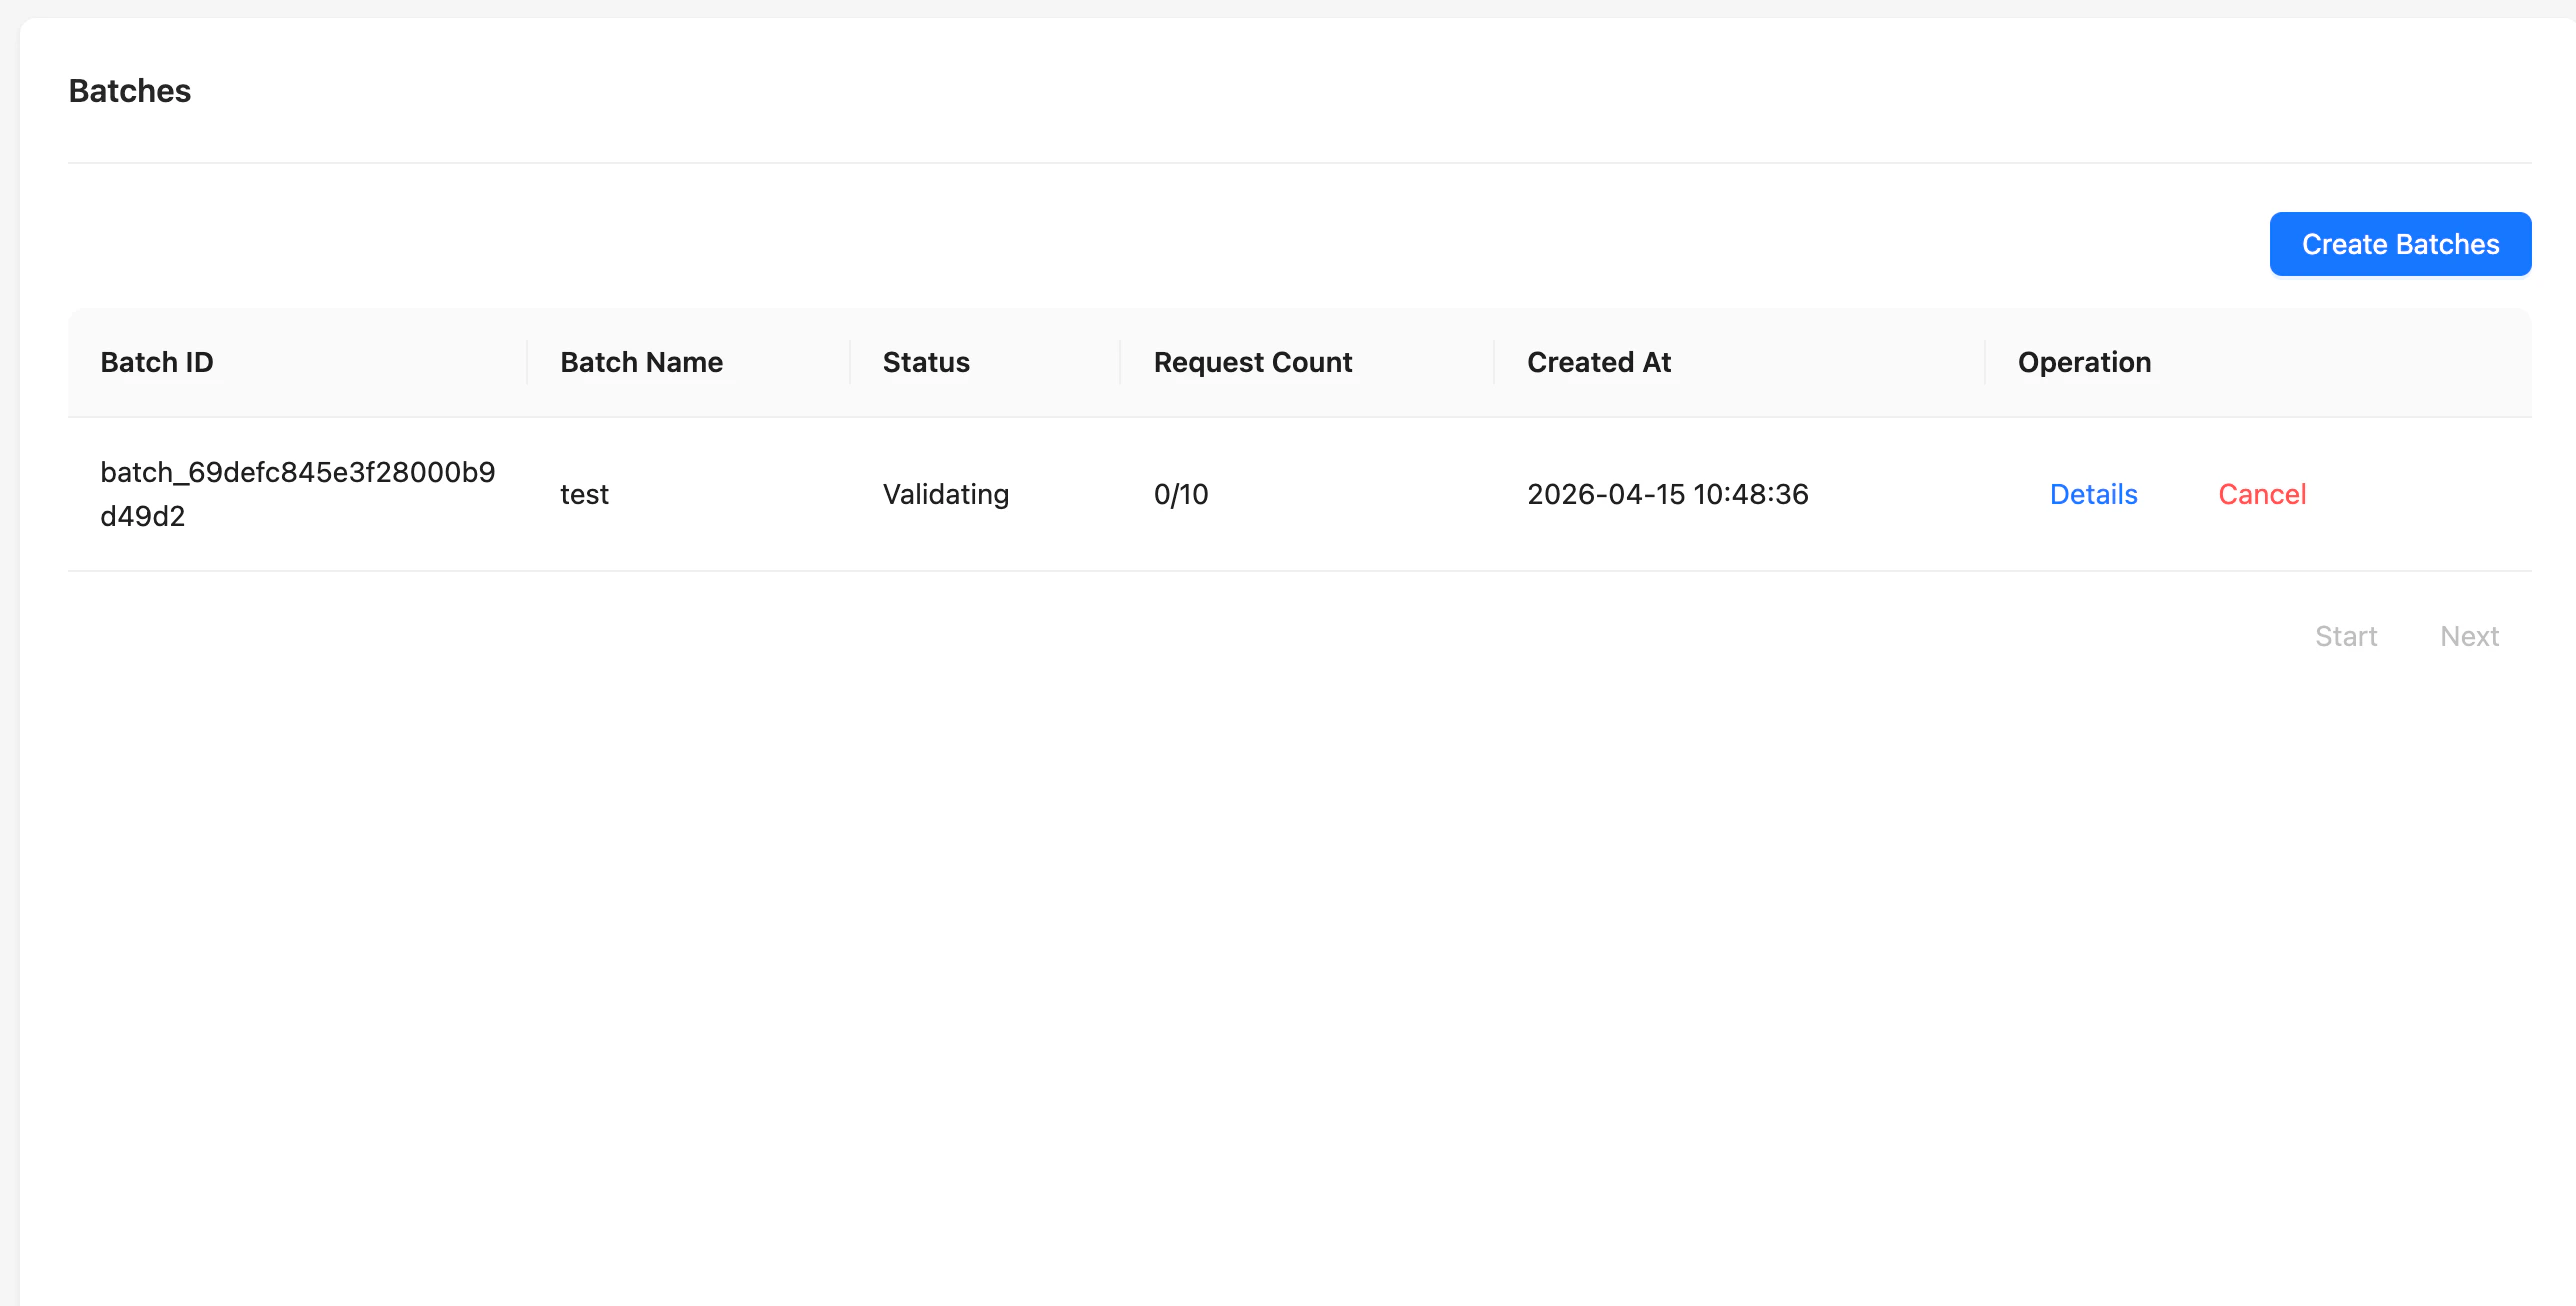
Task: Click the created timestamp 2026-04-15 10:48:36
Action: tap(1668, 494)
